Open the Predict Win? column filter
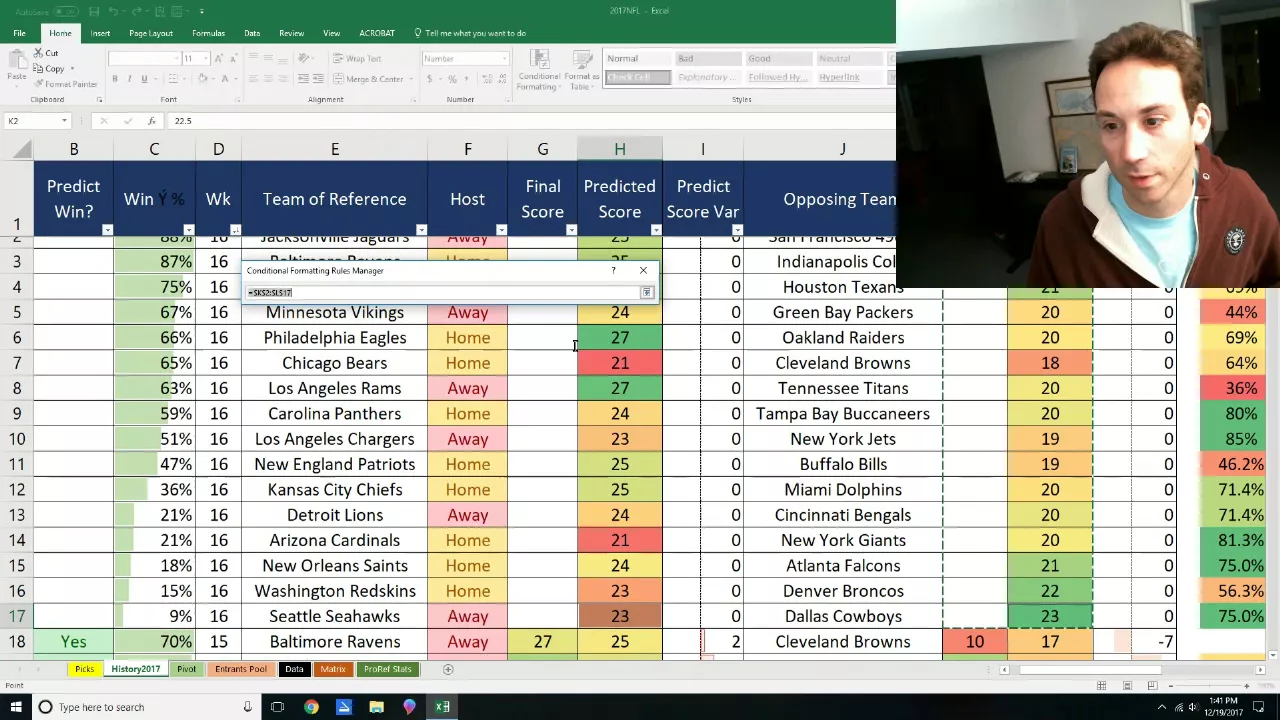The width and height of the screenshot is (1280, 720). point(107,230)
